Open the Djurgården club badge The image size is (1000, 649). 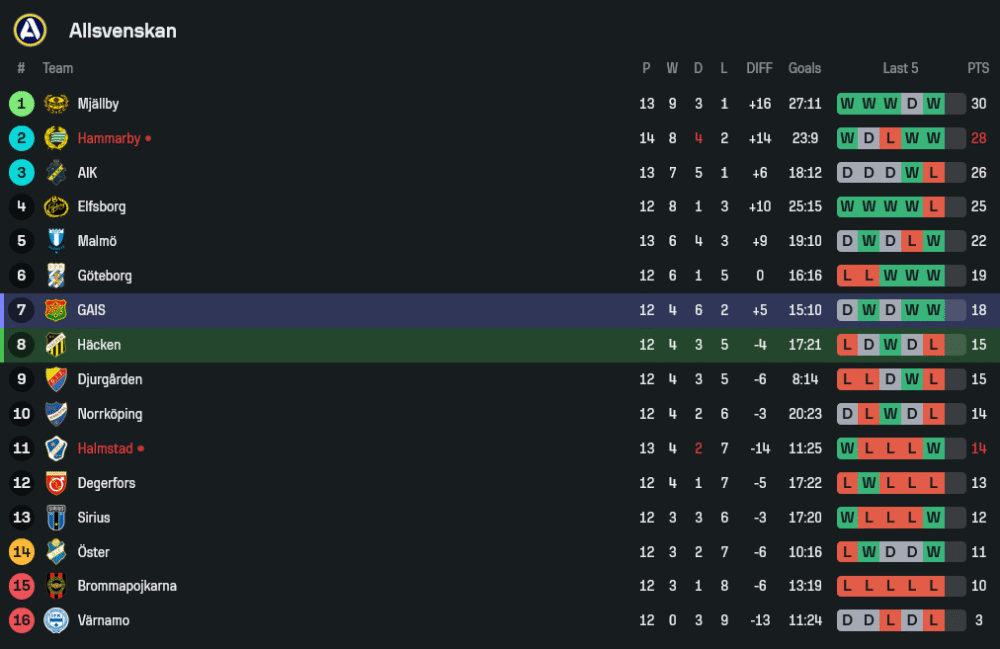[56, 379]
